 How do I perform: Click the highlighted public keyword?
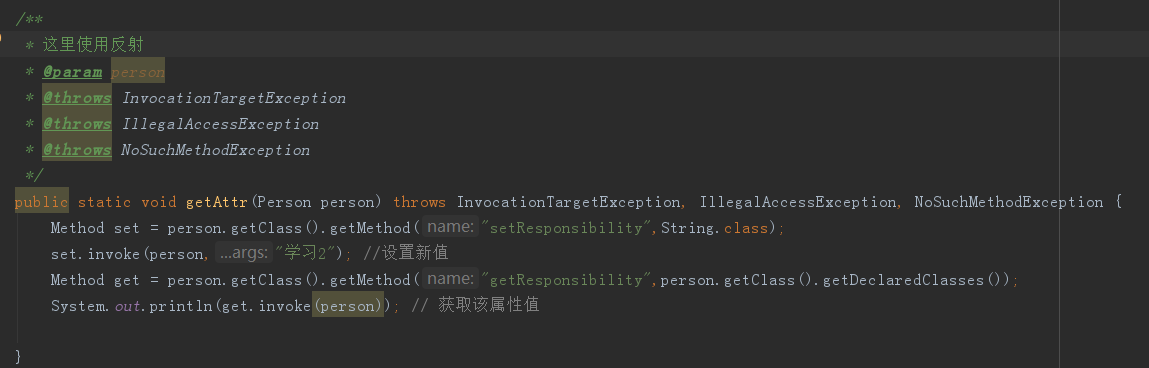41,202
